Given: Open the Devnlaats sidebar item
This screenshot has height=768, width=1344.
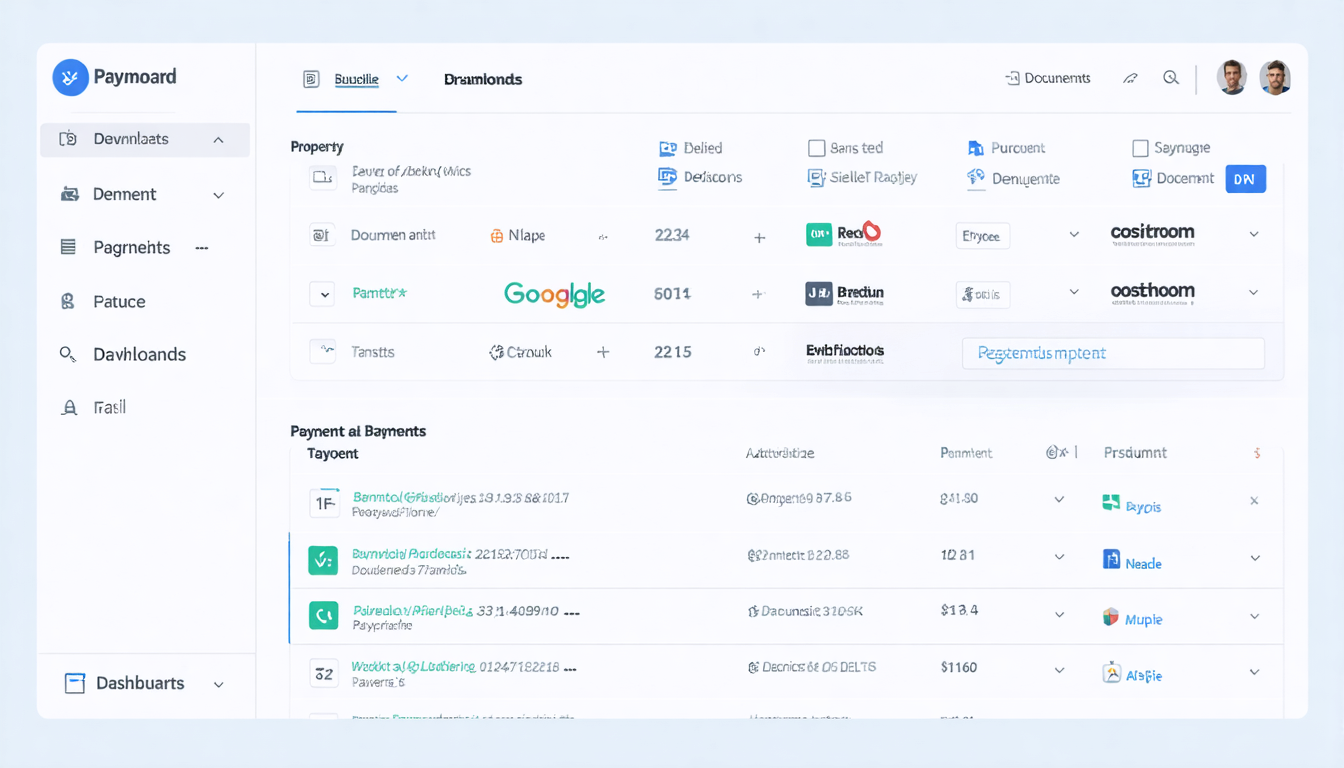Looking at the screenshot, I should click(145, 140).
